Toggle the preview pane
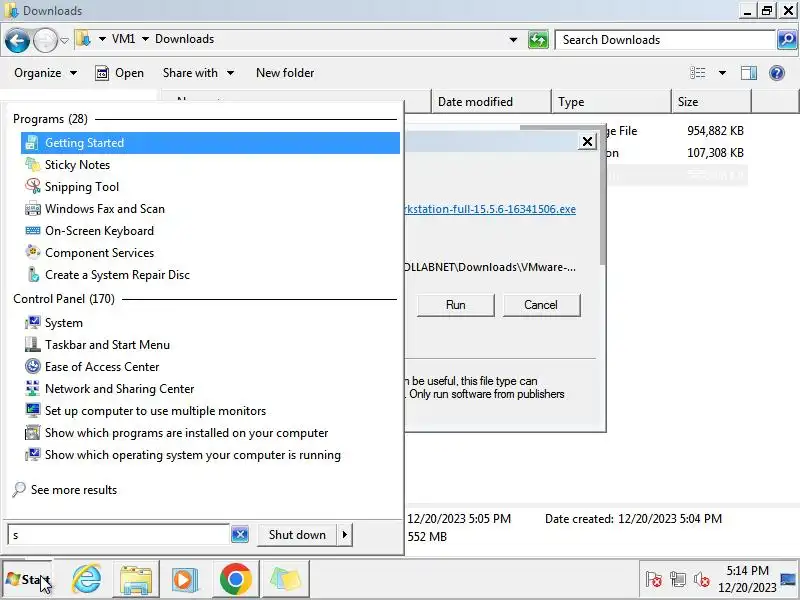This screenshot has height=600, width=800. [x=748, y=73]
